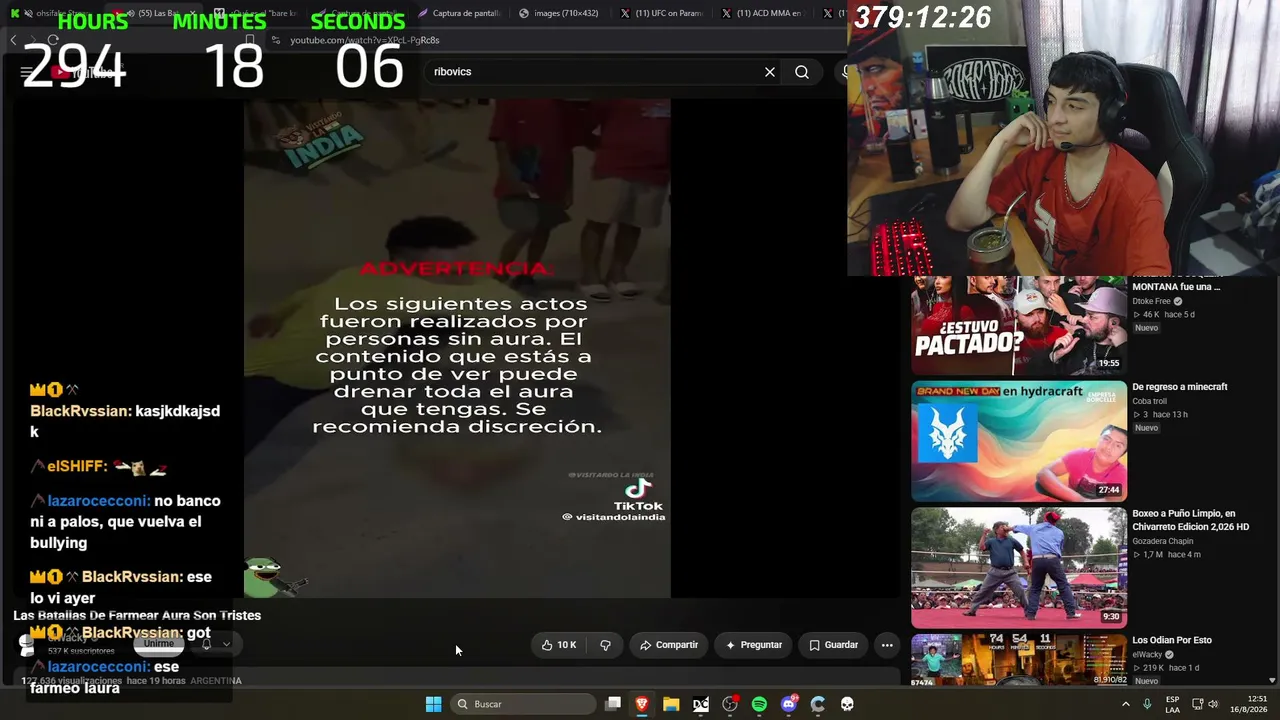The image size is (1280, 720).
Task: Open volume control in the tray
Action: click(x=1214, y=704)
